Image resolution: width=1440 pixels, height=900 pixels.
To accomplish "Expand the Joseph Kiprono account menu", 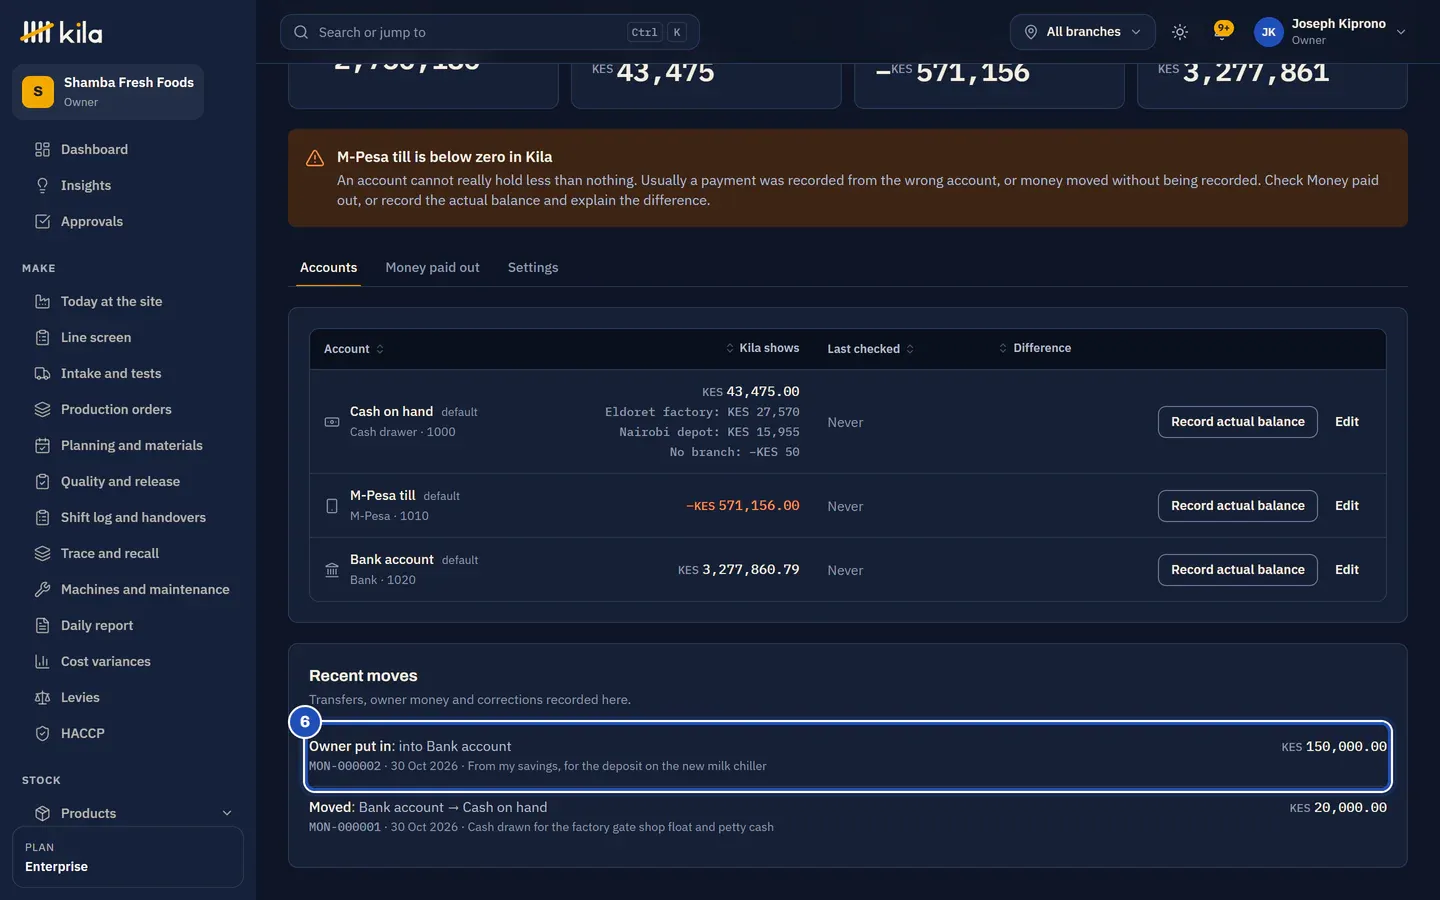I will coord(1332,32).
